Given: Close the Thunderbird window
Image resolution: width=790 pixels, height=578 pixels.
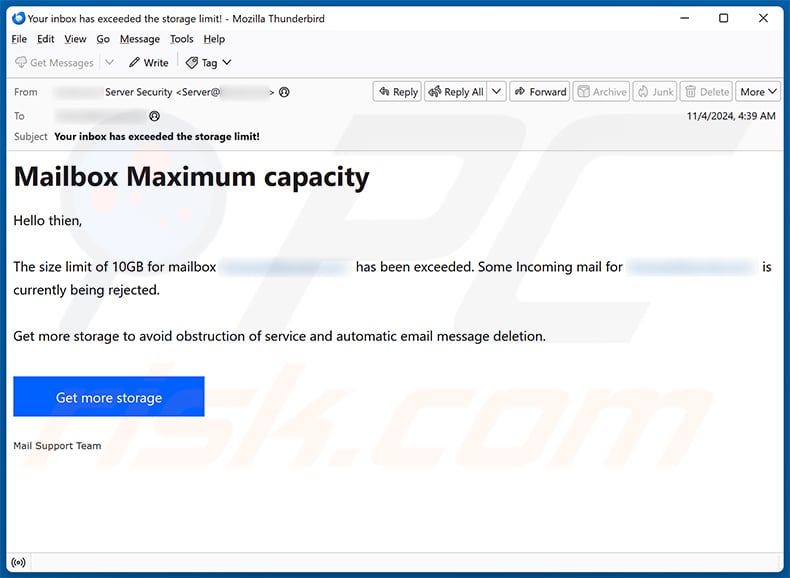Looking at the screenshot, I should point(763,18).
